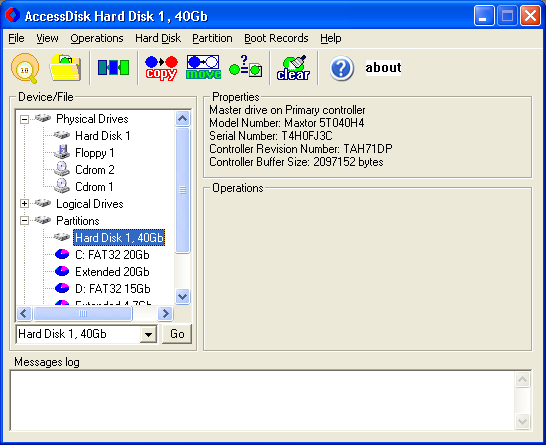Select the clear tool icon
The image size is (546, 445).
click(293, 68)
